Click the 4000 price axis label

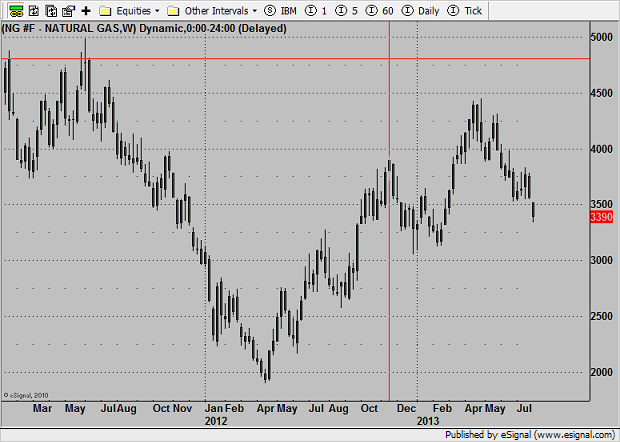[601, 149]
